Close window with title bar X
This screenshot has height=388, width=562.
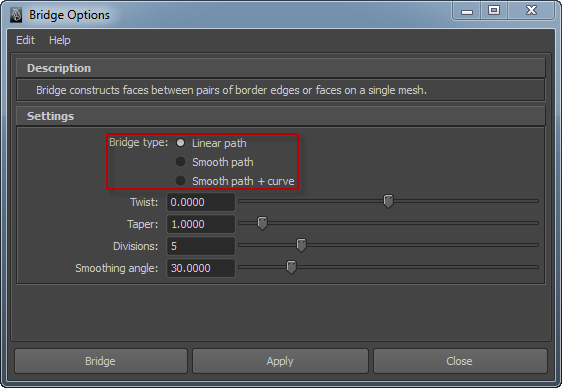531,10
